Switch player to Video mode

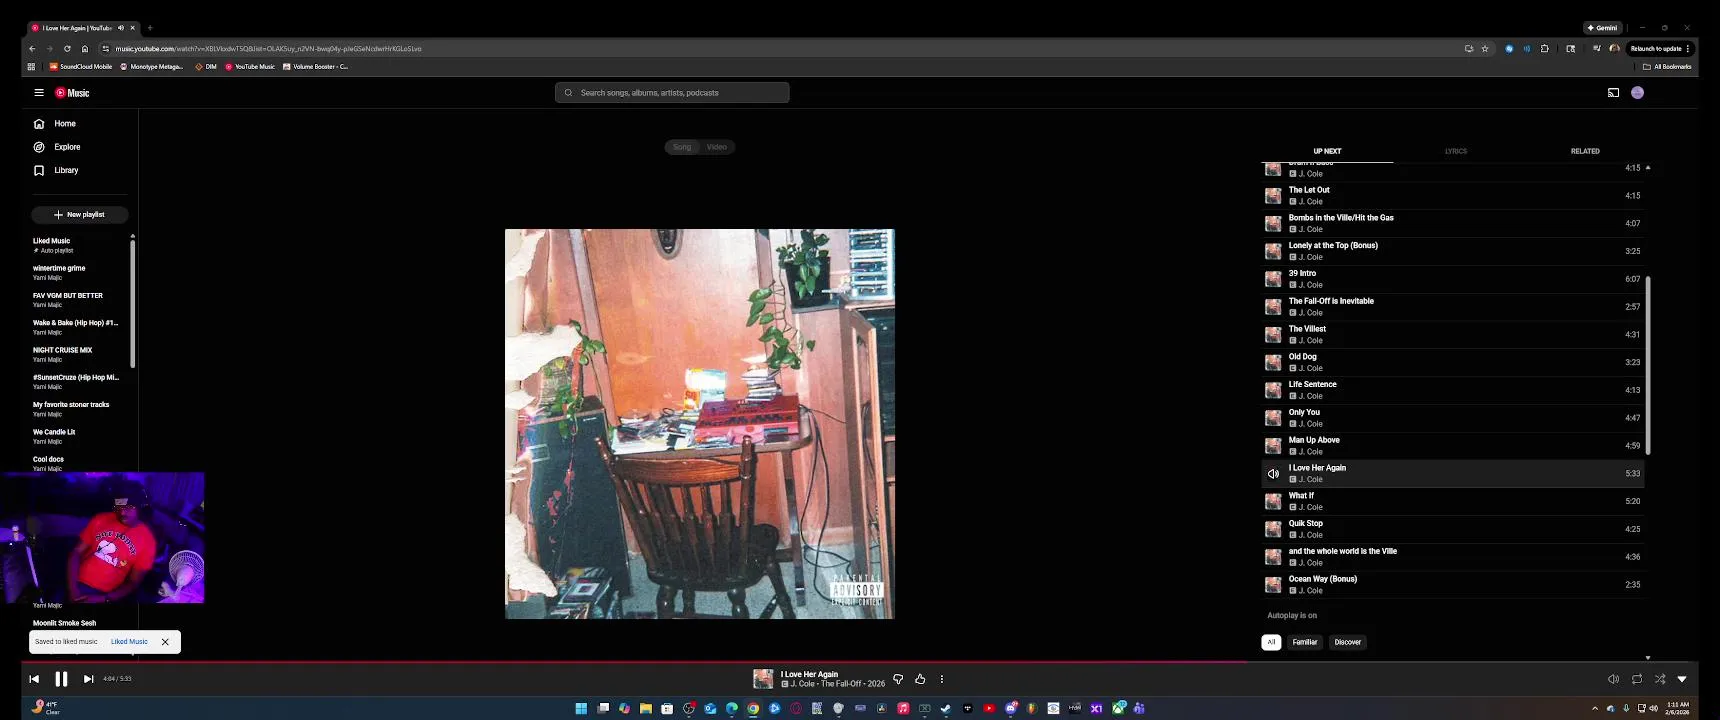coord(717,147)
